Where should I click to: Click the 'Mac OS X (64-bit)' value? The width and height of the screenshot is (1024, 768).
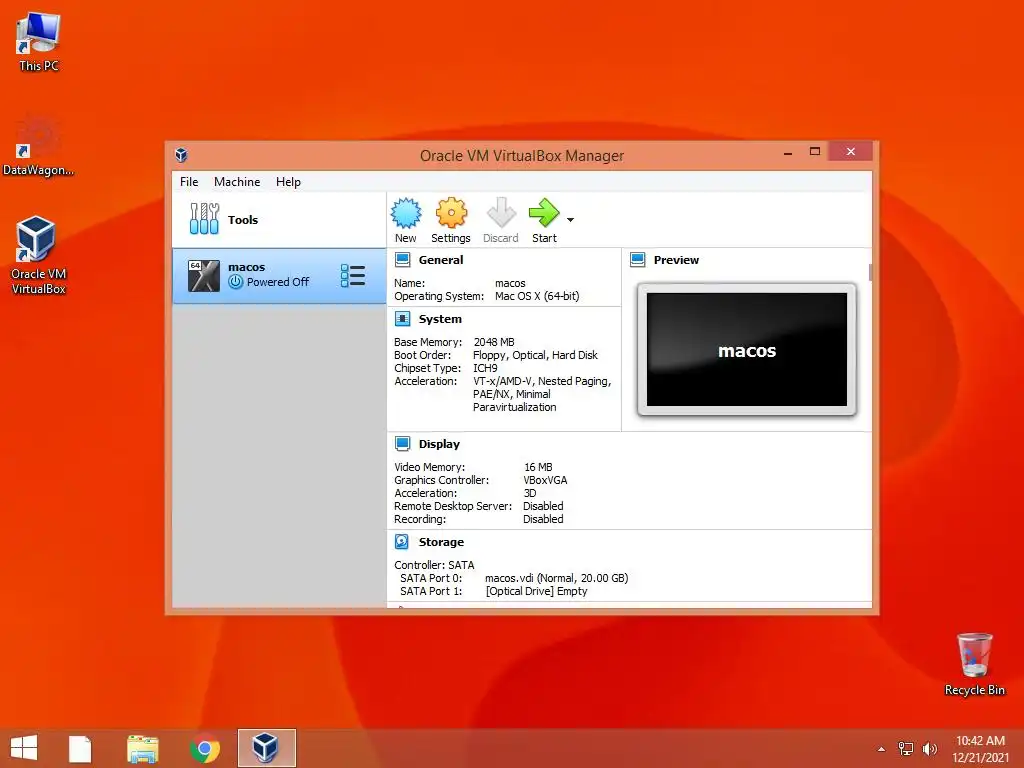point(537,296)
